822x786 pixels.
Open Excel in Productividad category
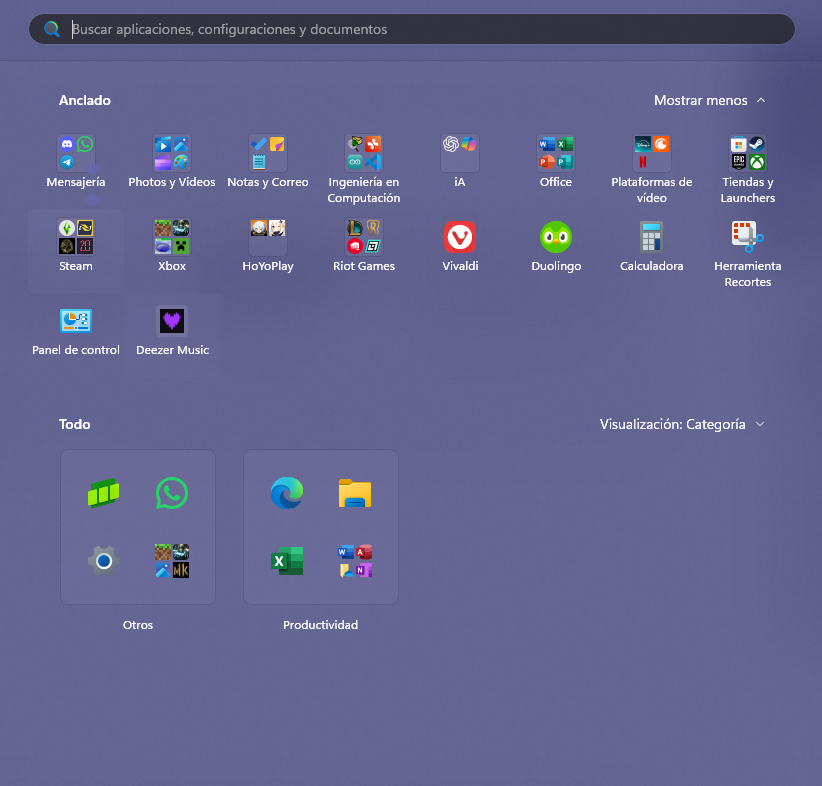tap(287, 561)
